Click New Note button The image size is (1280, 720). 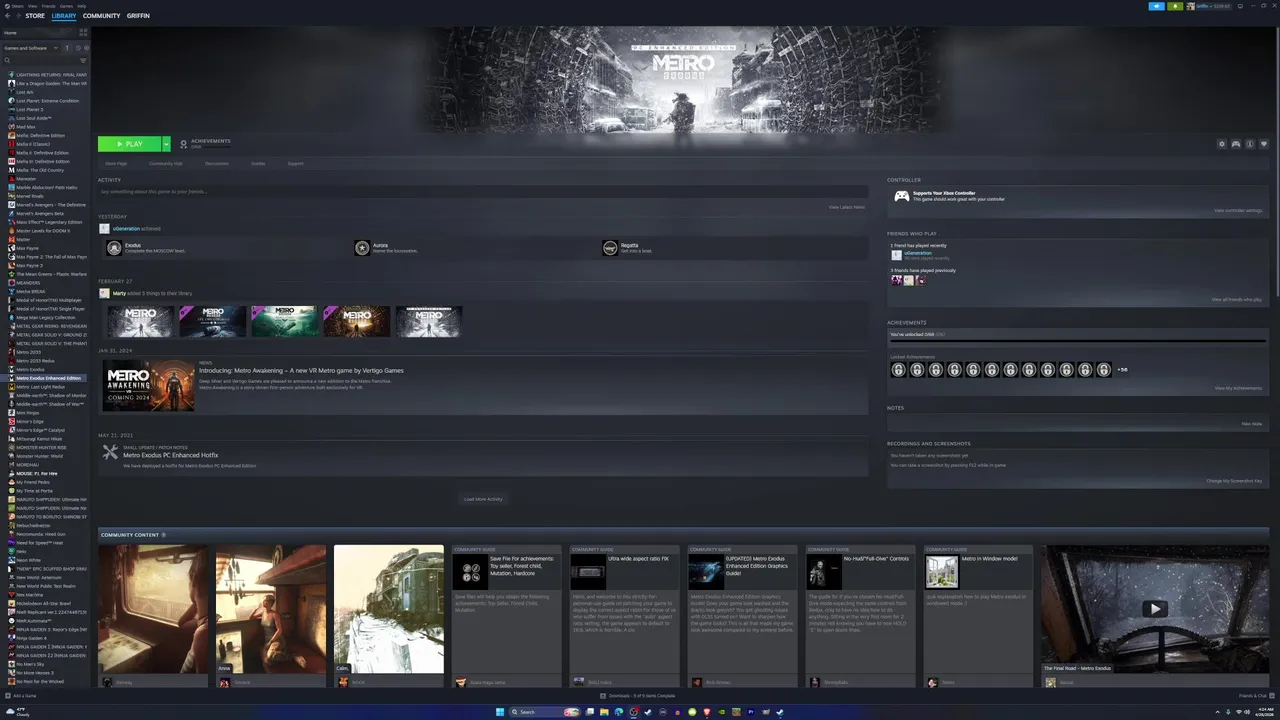coord(1252,423)
